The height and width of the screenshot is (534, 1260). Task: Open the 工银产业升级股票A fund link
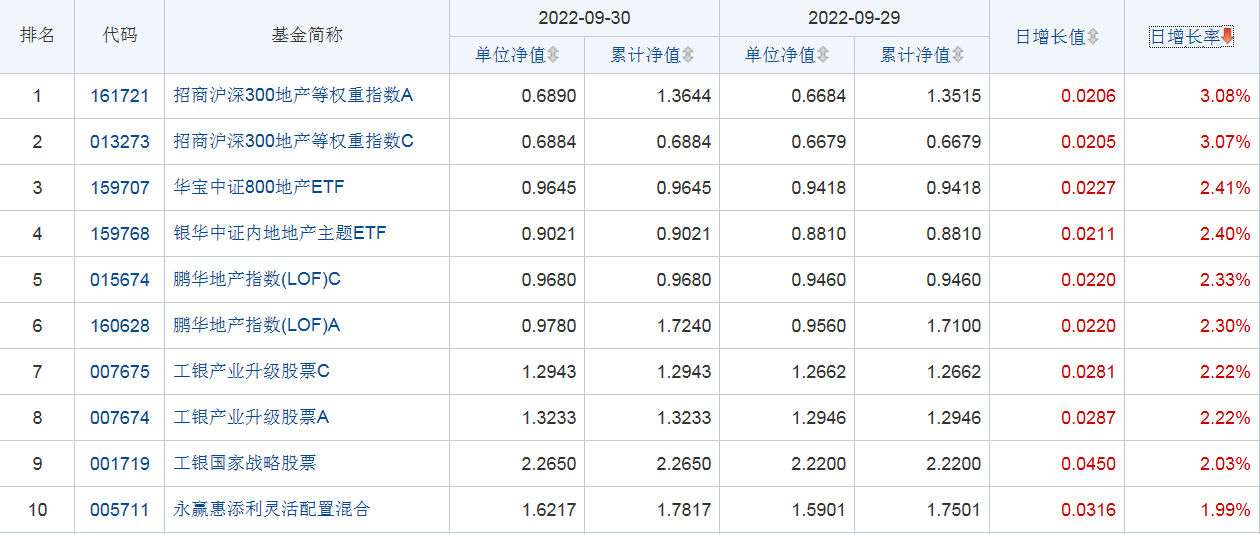tap(251, 418)
